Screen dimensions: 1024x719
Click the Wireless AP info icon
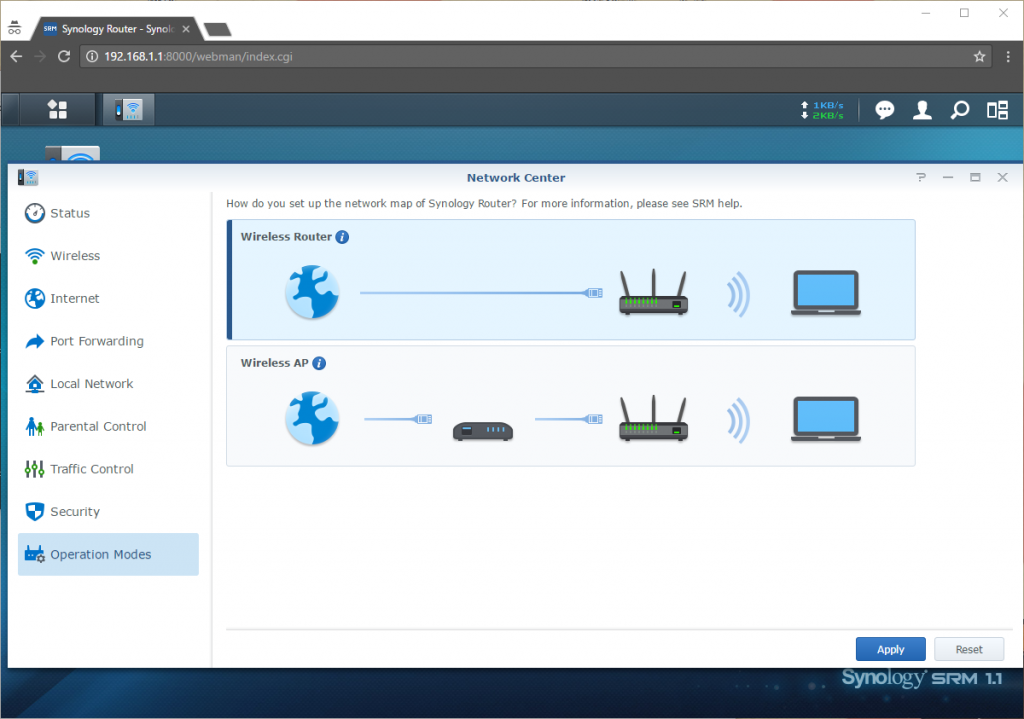click(x=319, y=363)
